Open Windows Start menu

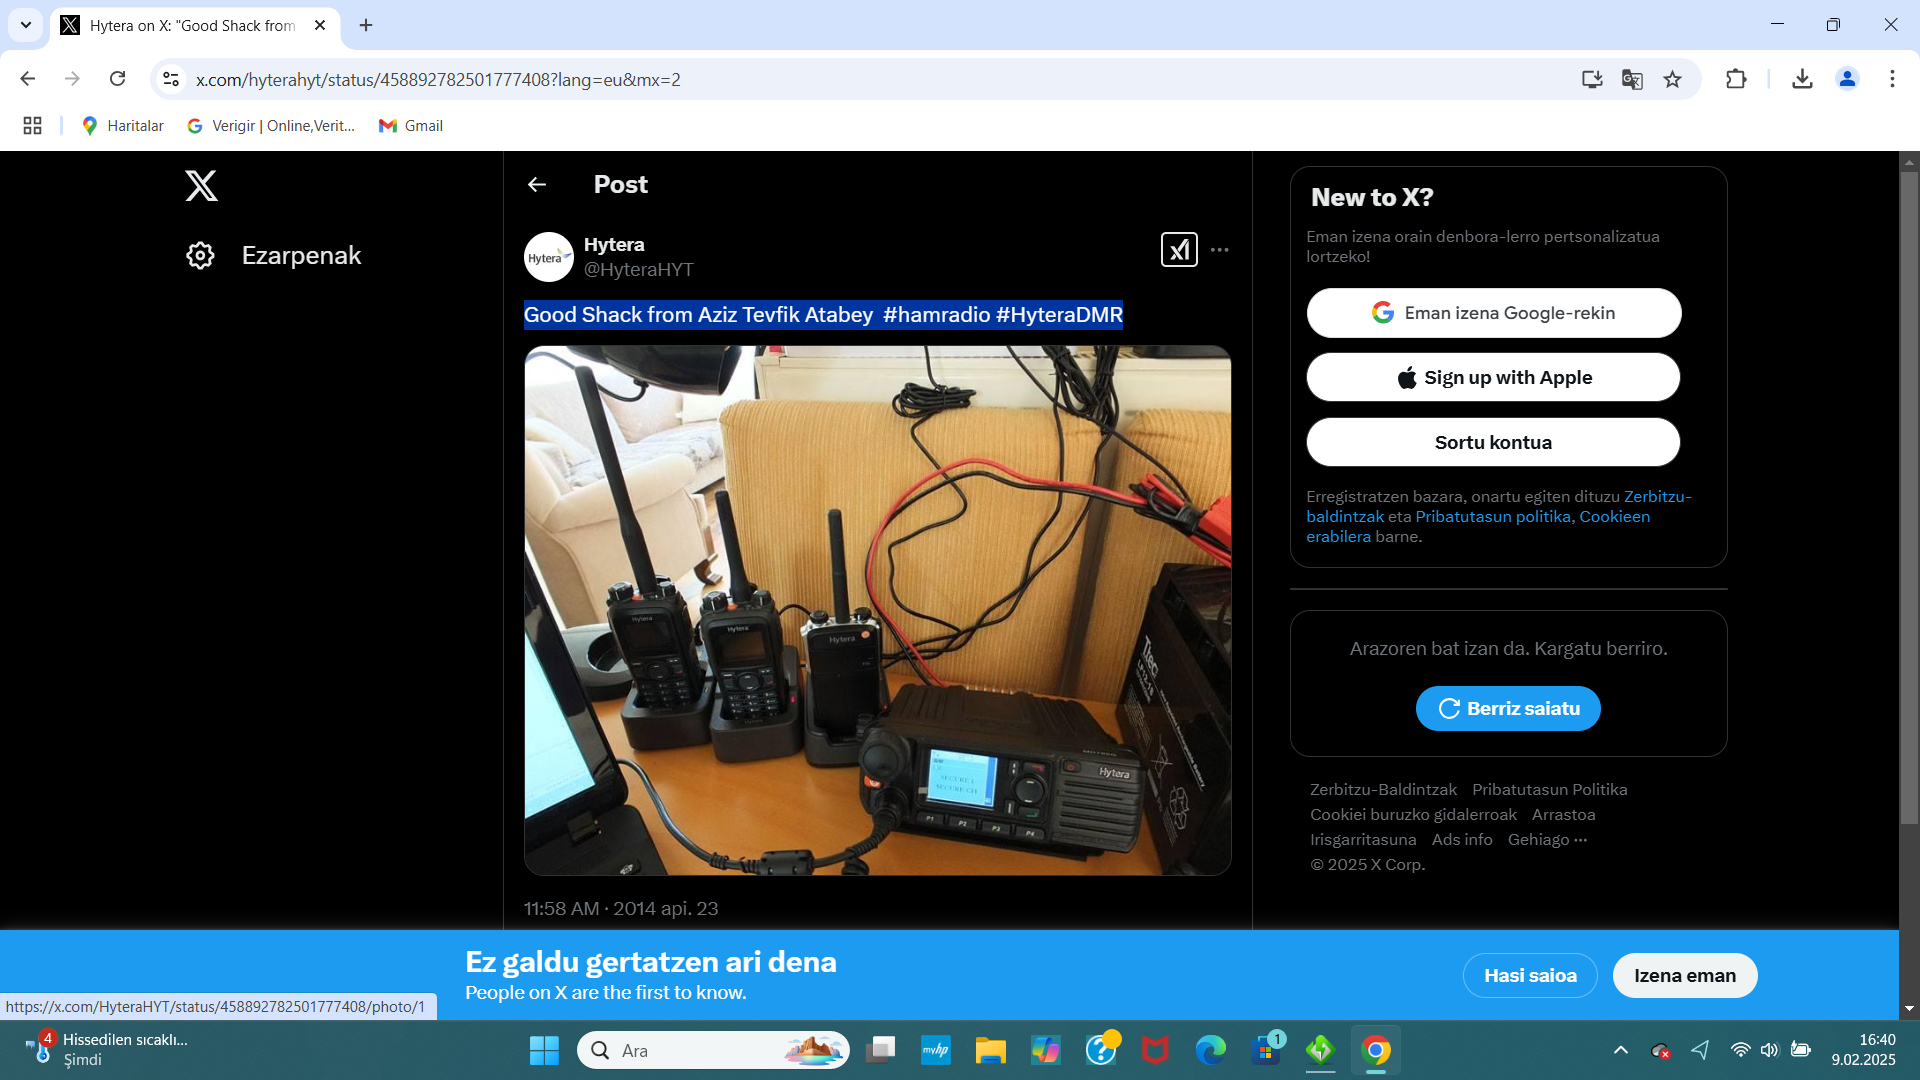click(x=544, y=1050)
